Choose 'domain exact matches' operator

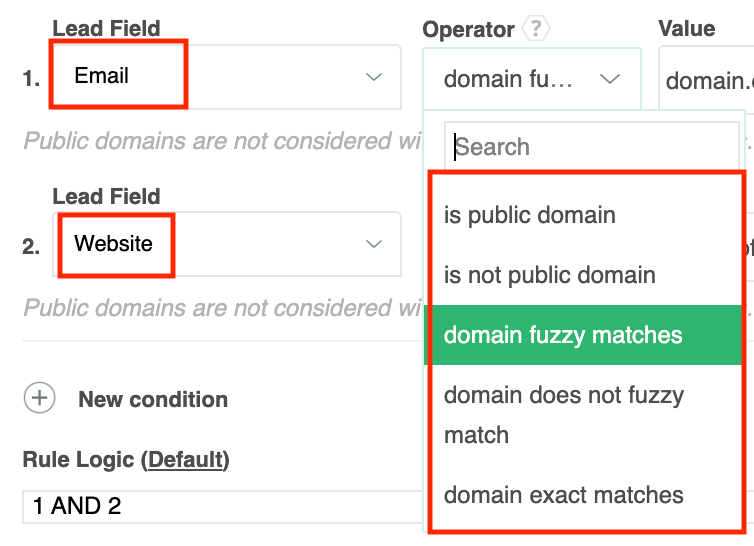pyautogui.click(x=563, y=495)
